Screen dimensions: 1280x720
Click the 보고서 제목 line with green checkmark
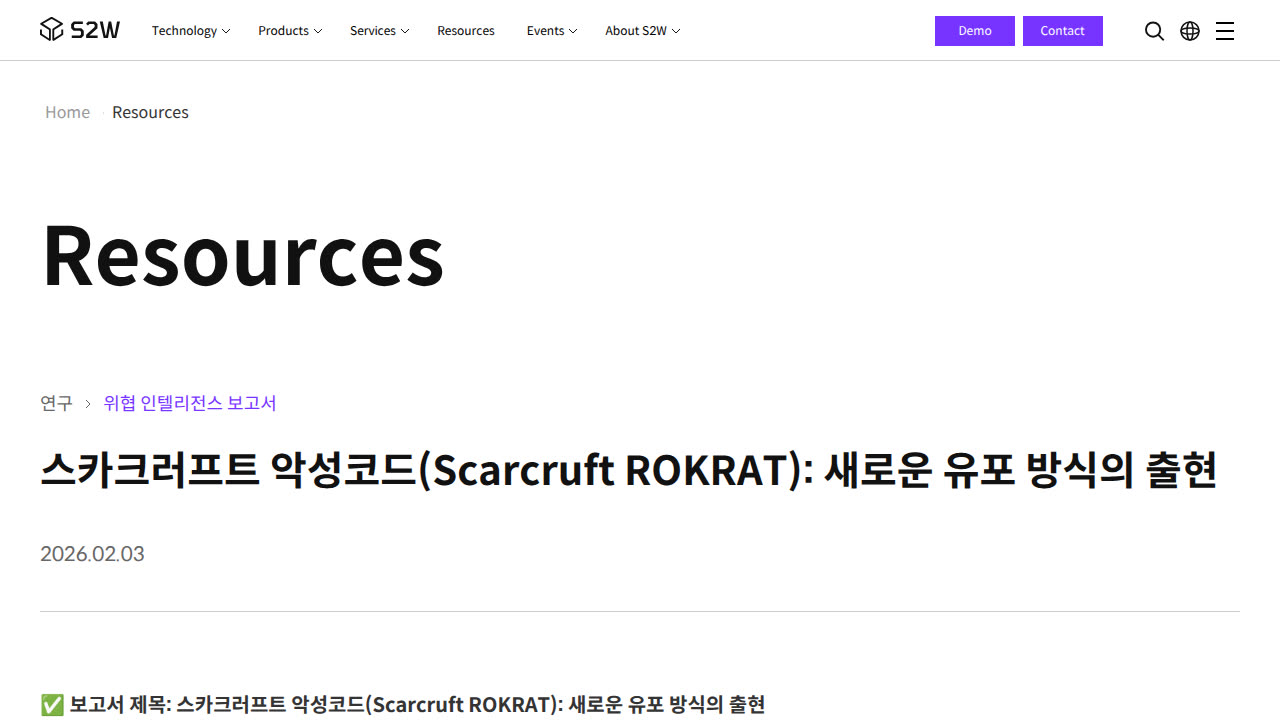[403, 705]
